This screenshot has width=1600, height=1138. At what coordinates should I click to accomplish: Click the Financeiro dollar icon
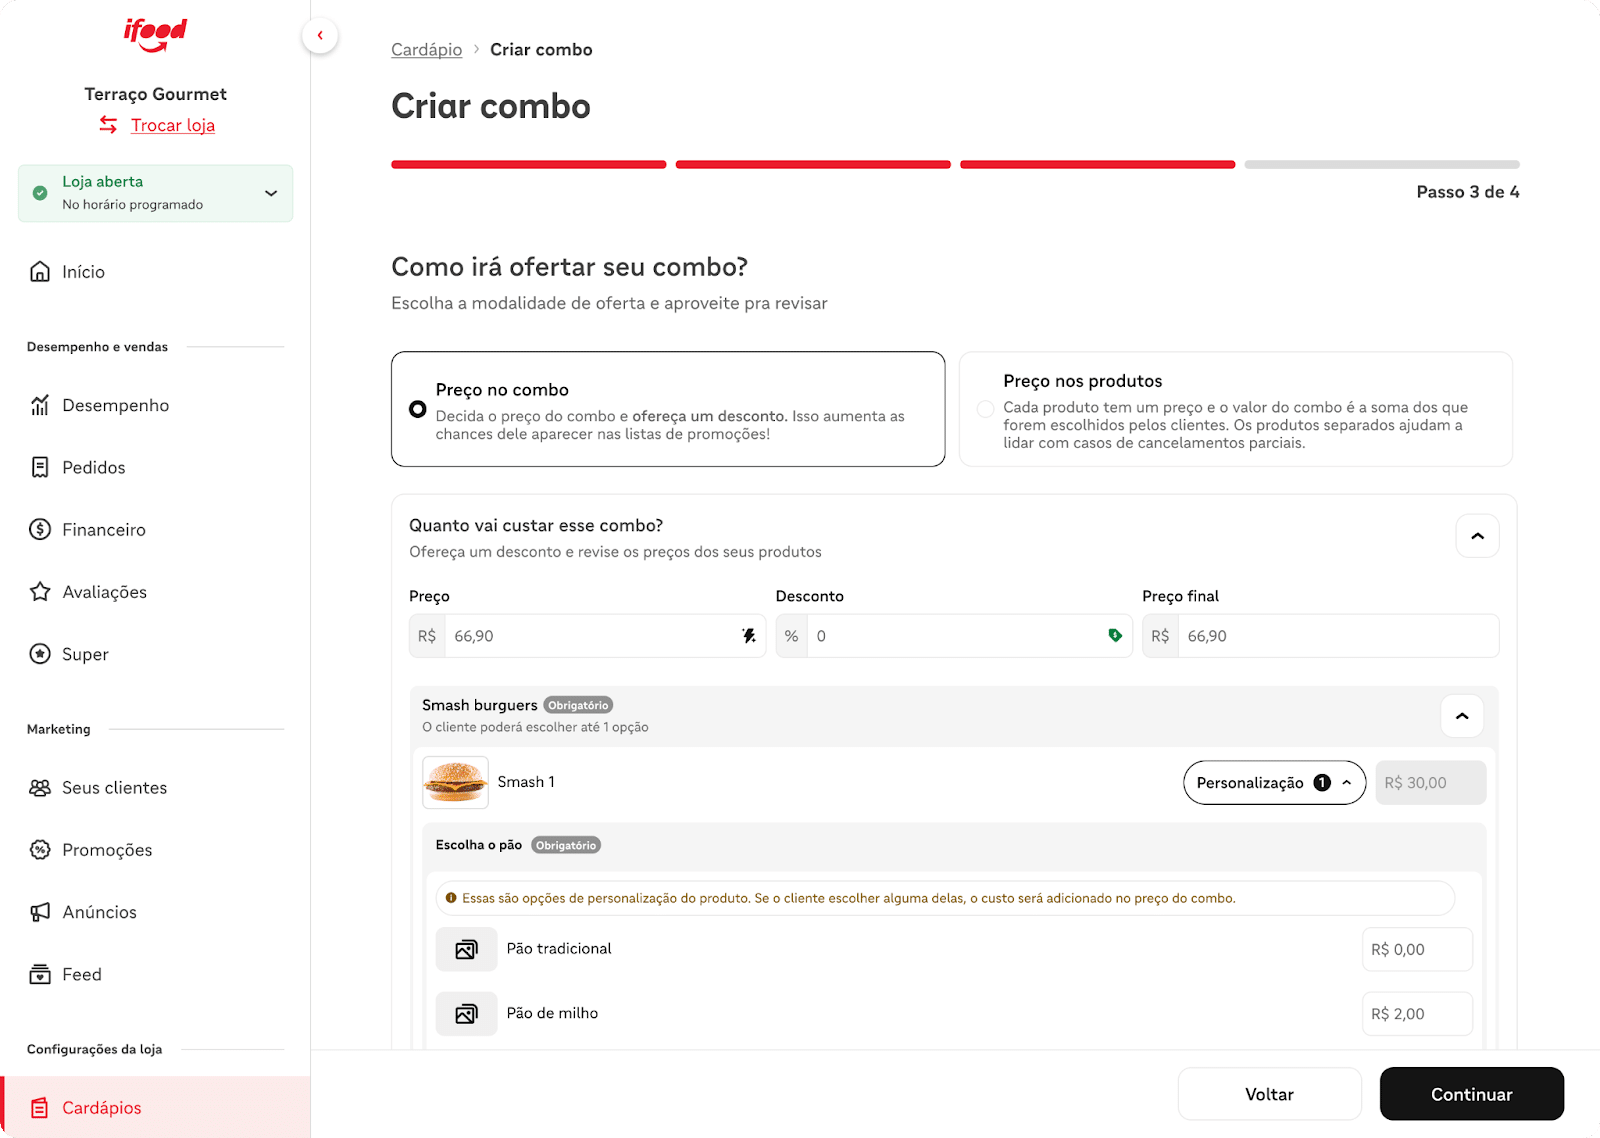click(x=40, y=529)
